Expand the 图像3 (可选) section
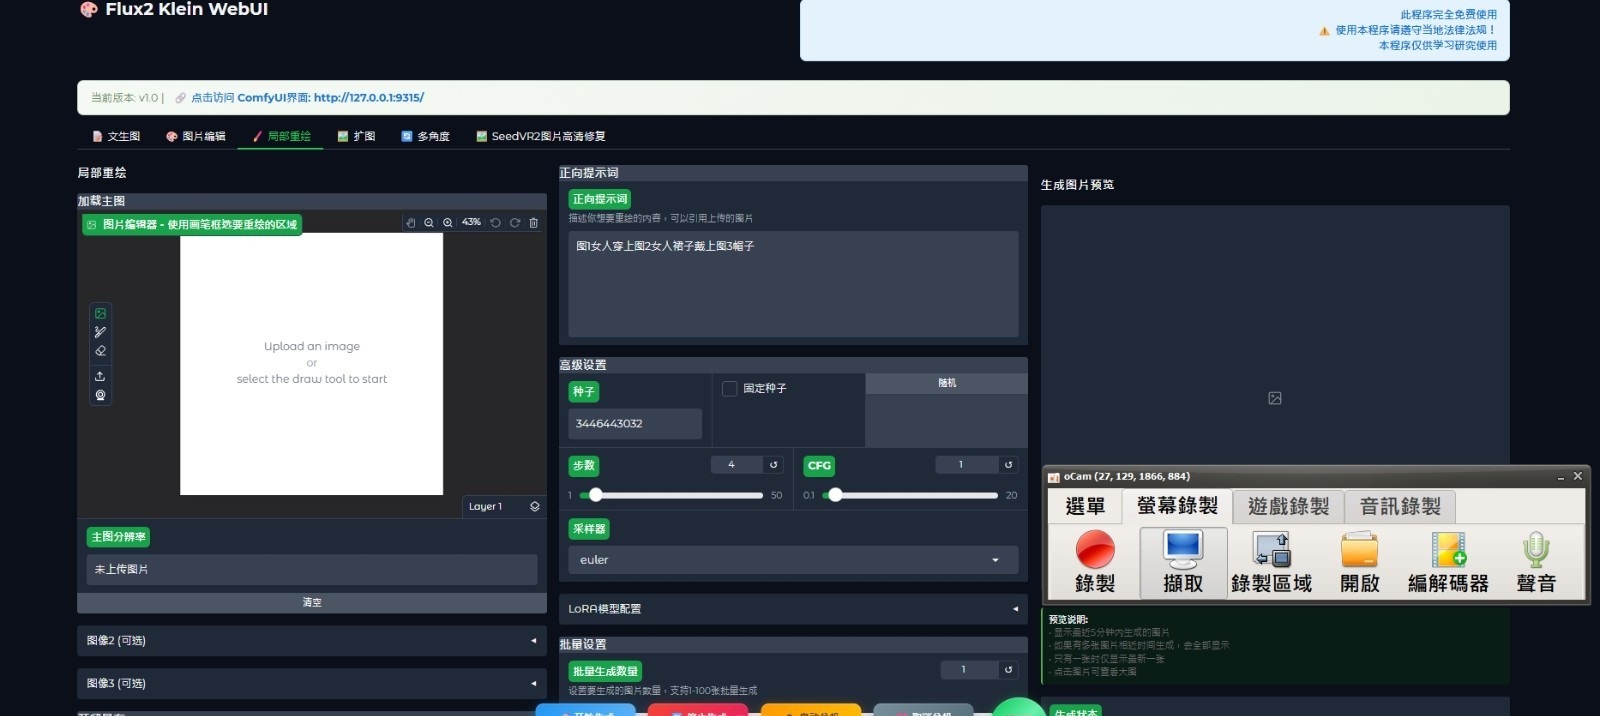 pos(312,683)
